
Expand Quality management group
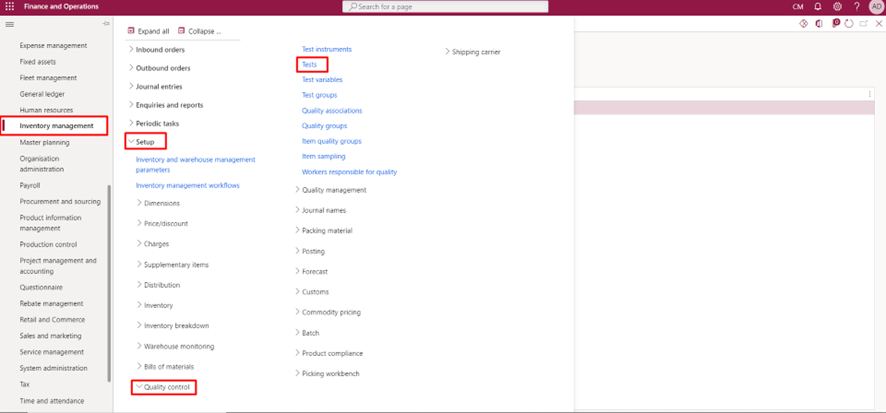(x=331, y=190)
